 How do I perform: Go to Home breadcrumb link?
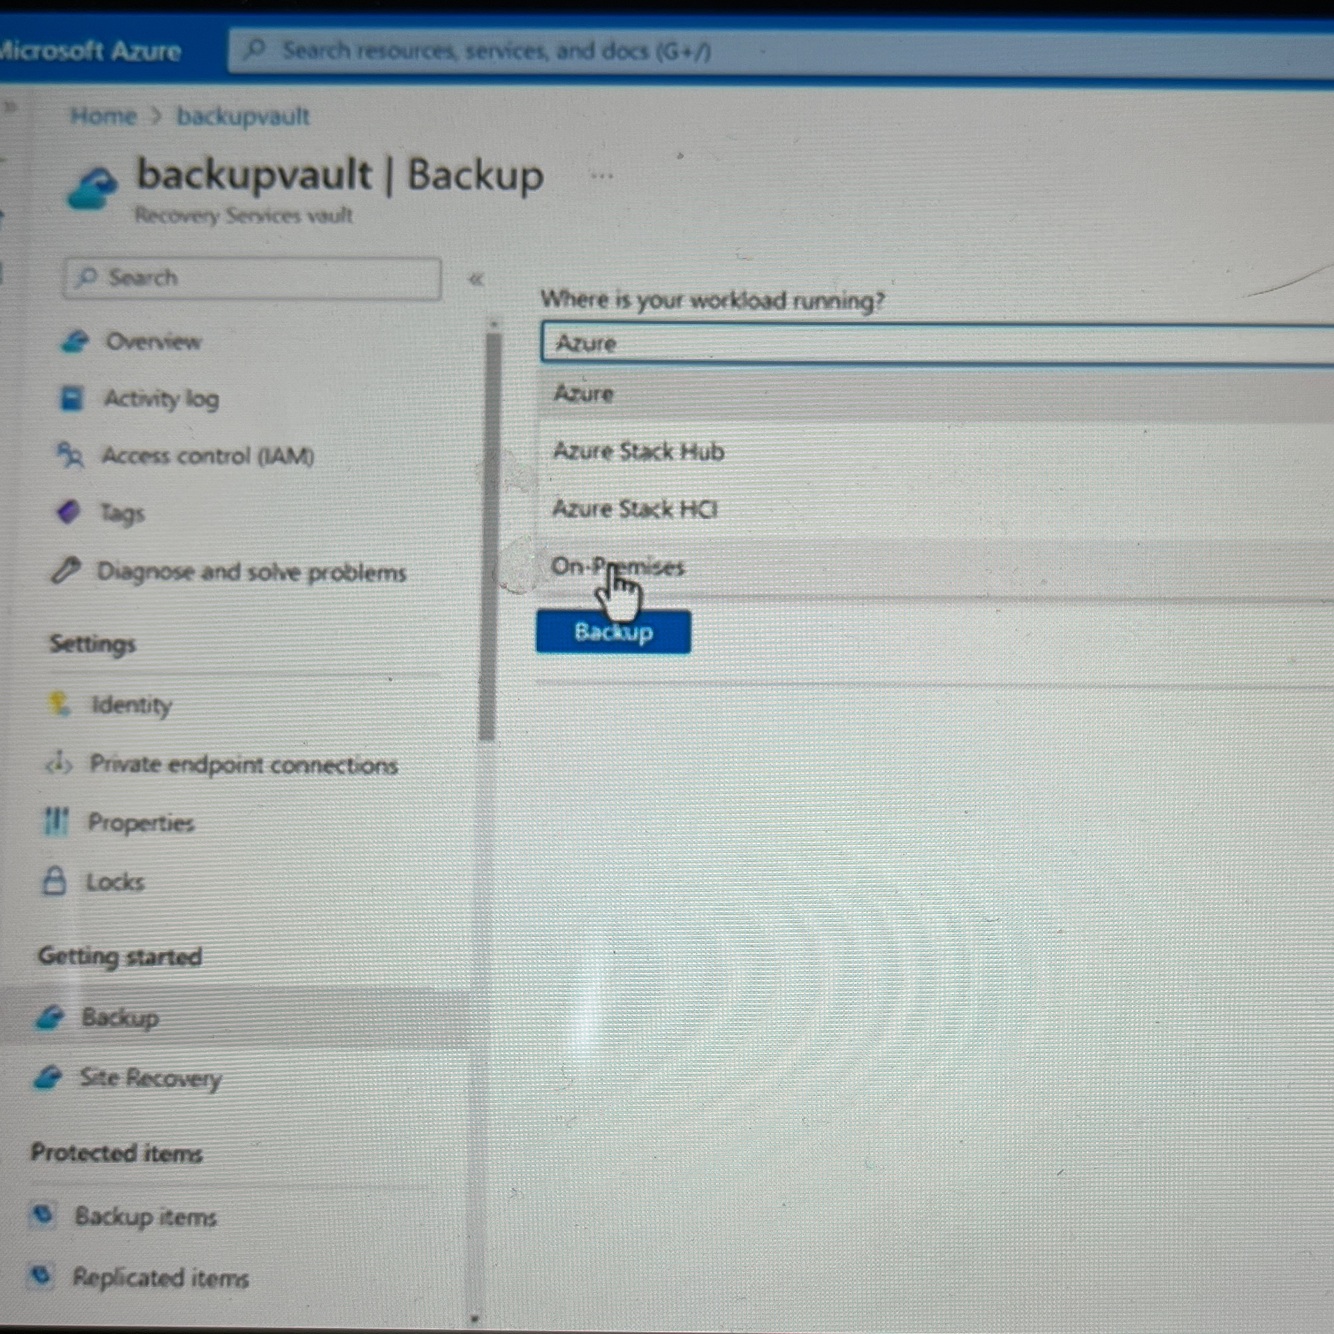[x=103, y=116]
